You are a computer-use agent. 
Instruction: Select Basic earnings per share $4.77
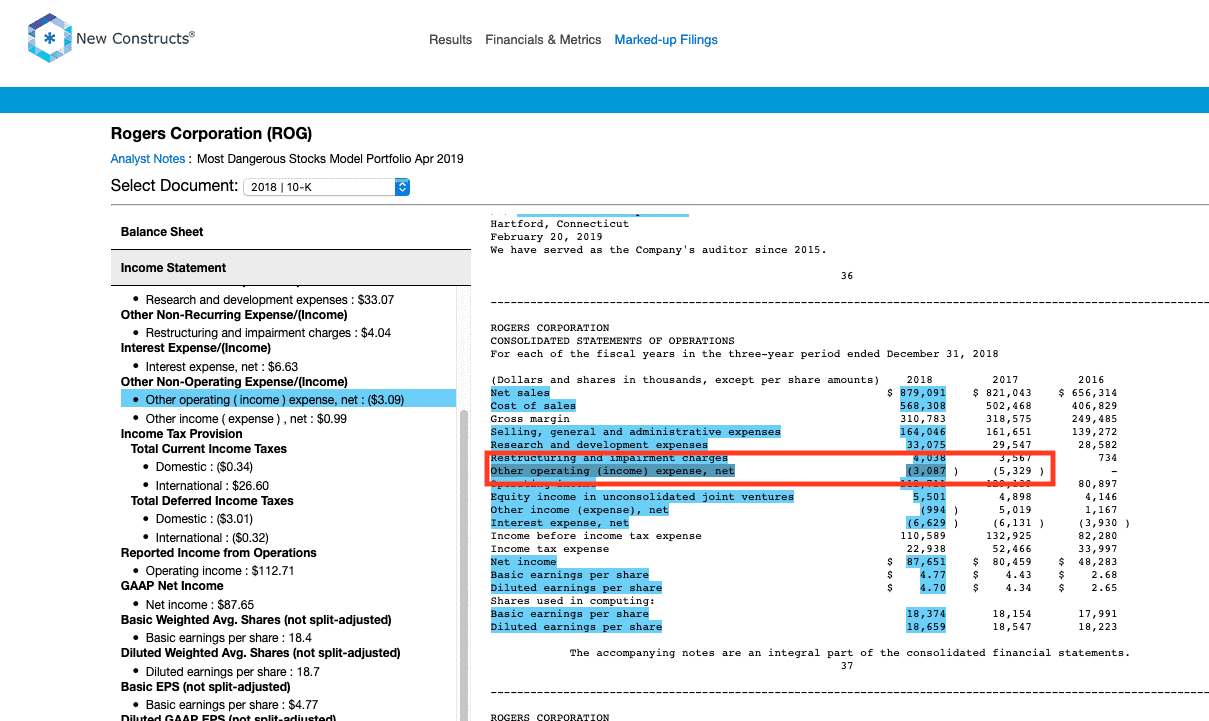tap(231, 706)
